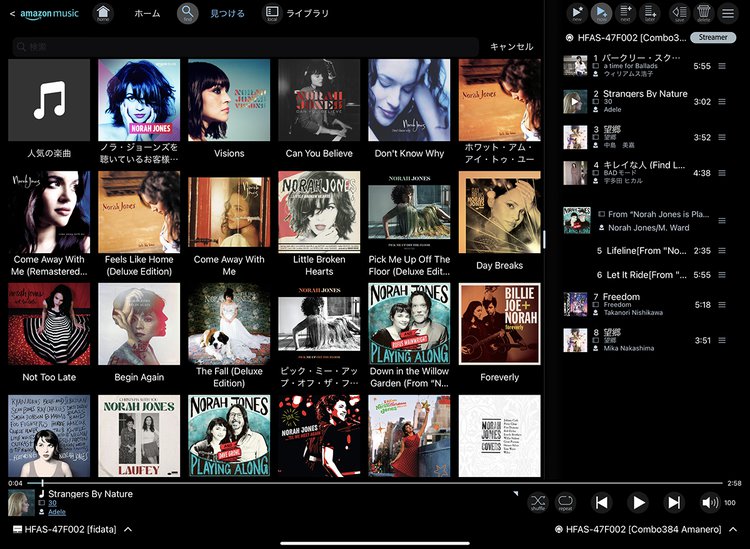Image resolution: width=750 pixels, height=549 pixels.
Task: Toggle shuffle mode
Action: [538, 502]
